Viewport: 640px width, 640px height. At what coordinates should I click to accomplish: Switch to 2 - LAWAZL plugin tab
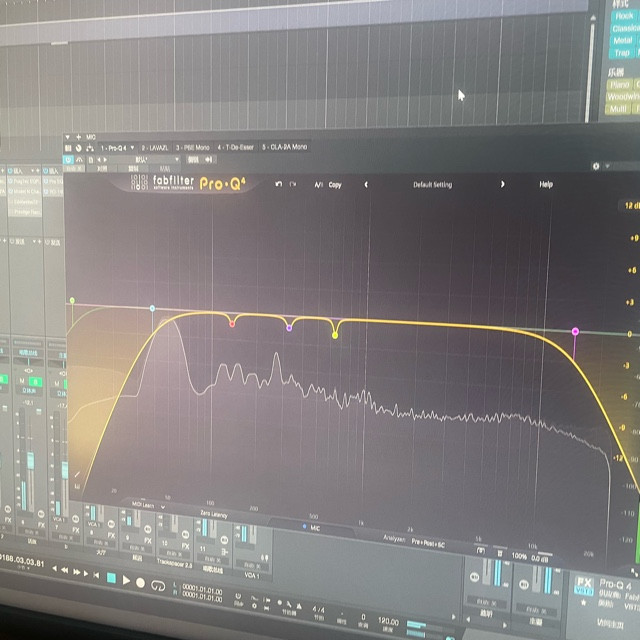pos(155,148)
